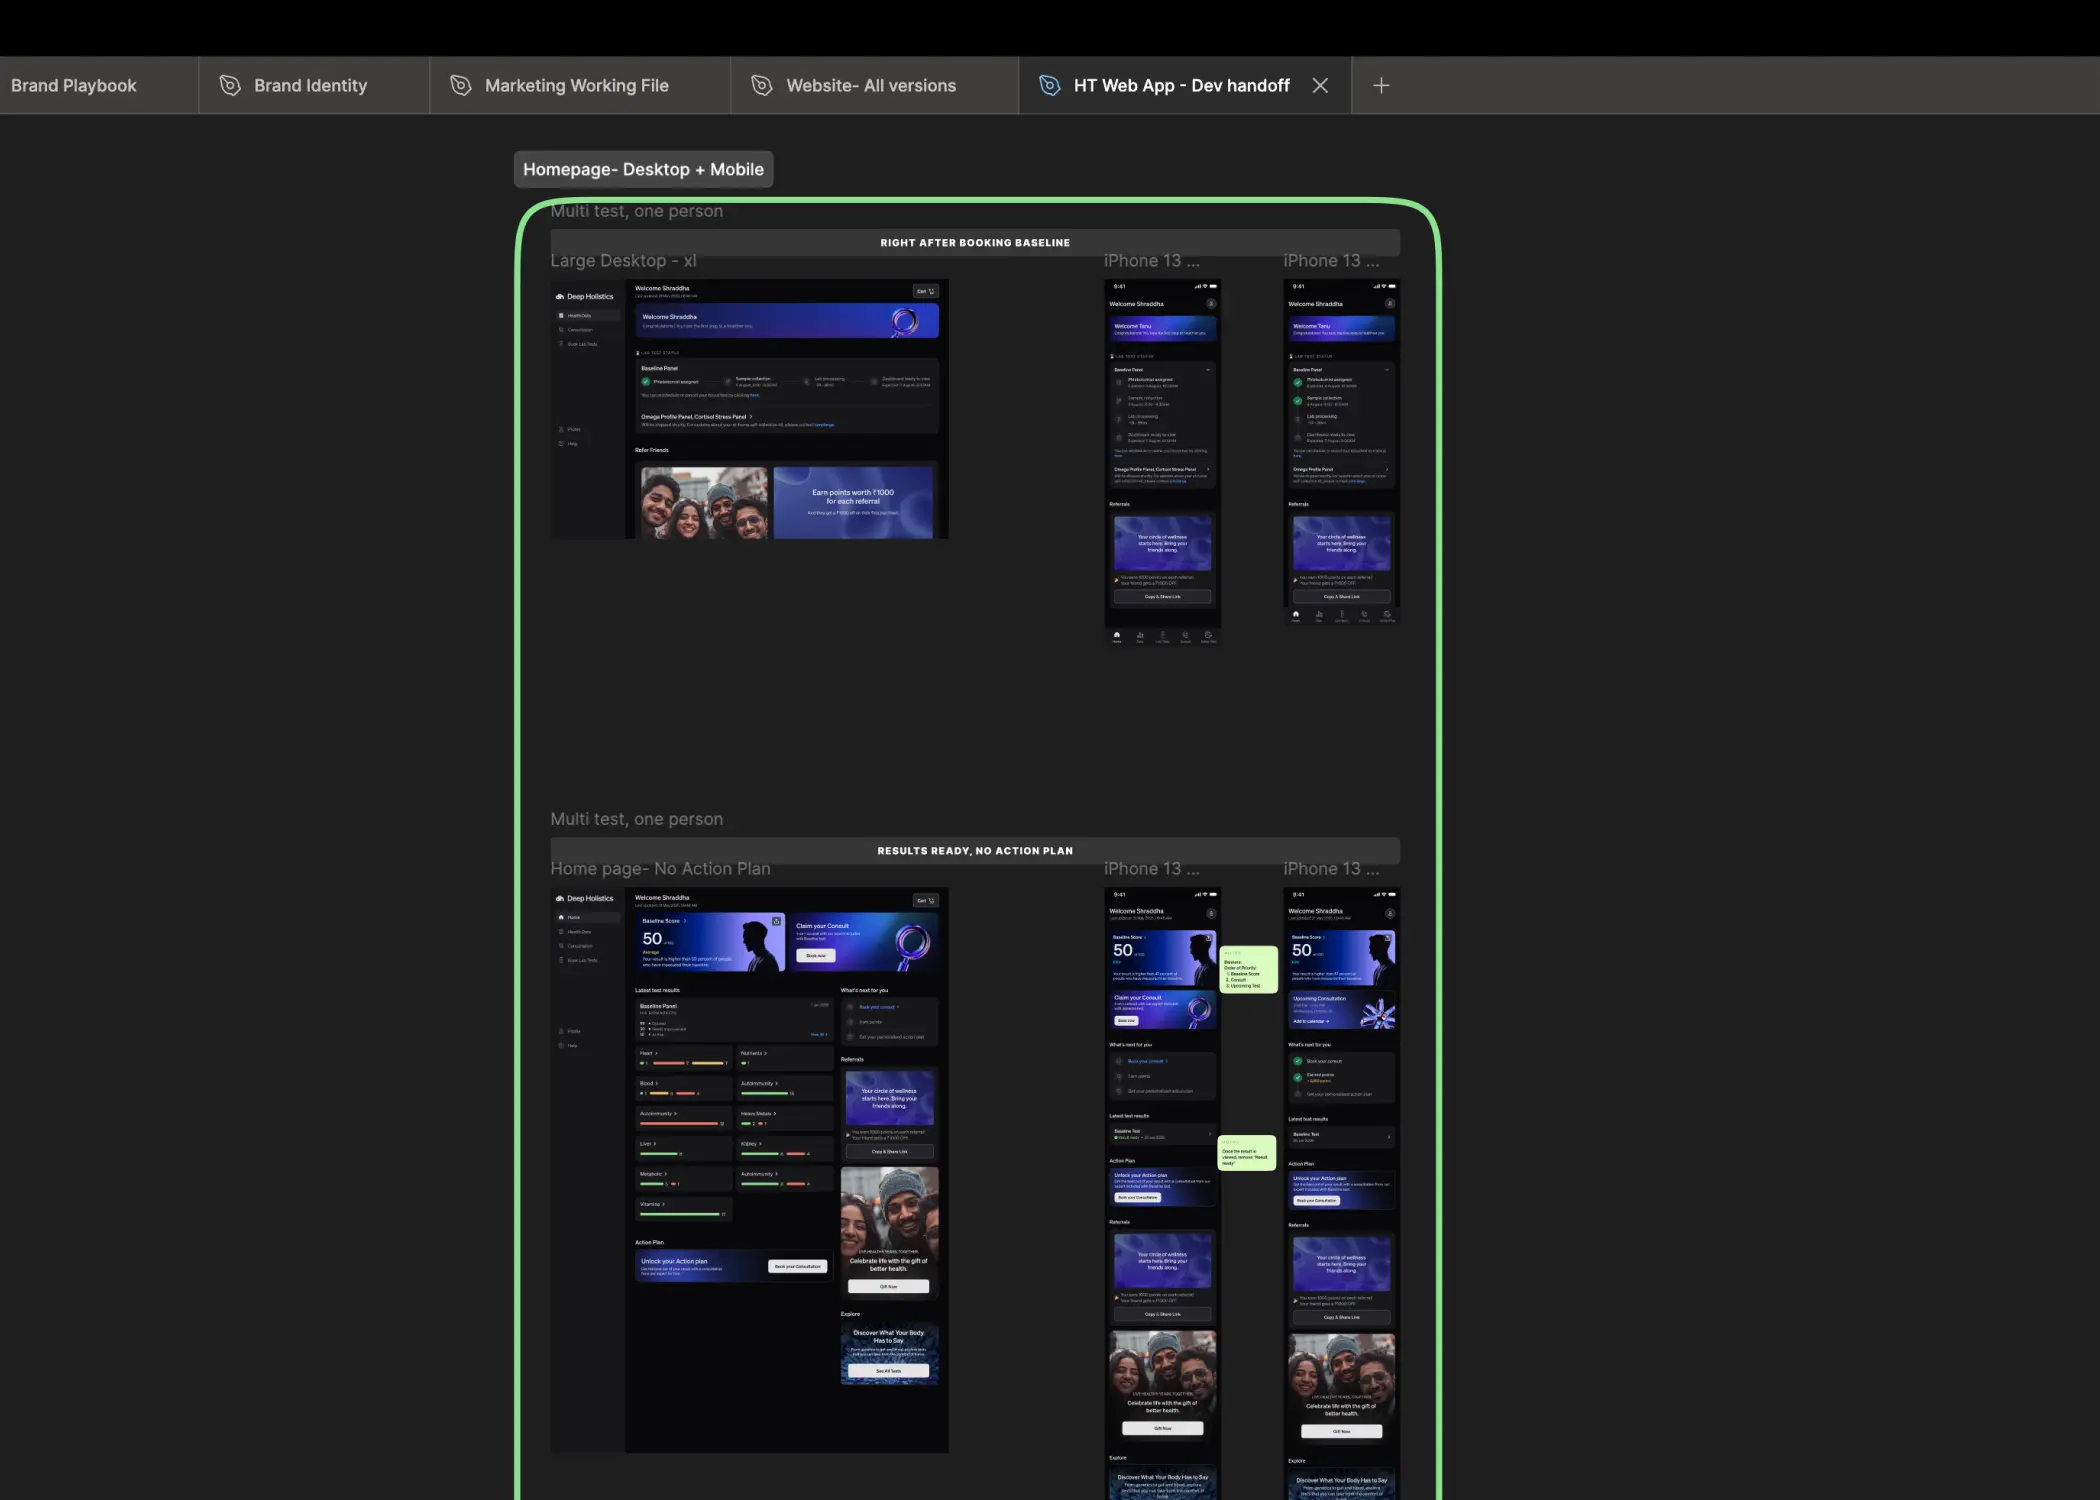Click file icon on Website- All versions tab
Image resolution: width=2100 pixels, height=1500 pixels.
click(x=762, y=86)
